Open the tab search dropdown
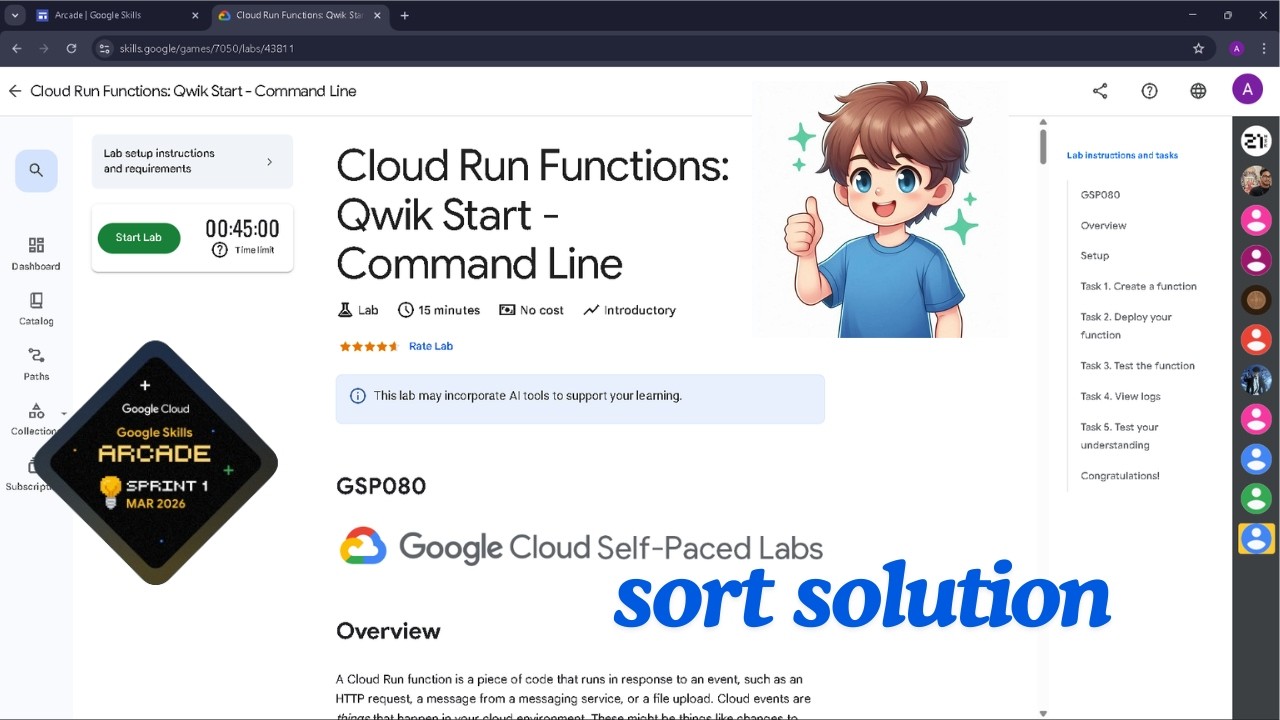Viewport: 1280px width, 720px height. point(15,15)
